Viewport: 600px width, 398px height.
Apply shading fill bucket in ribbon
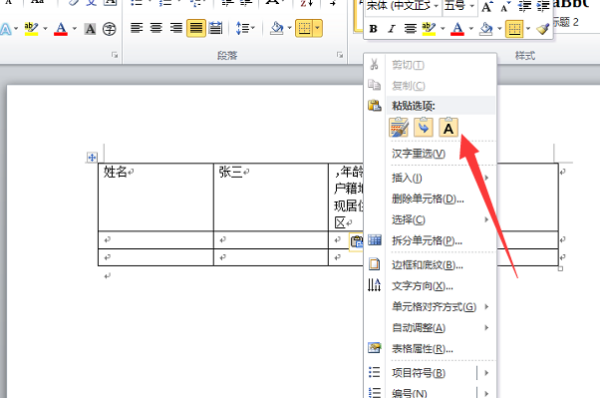(276, 28)
